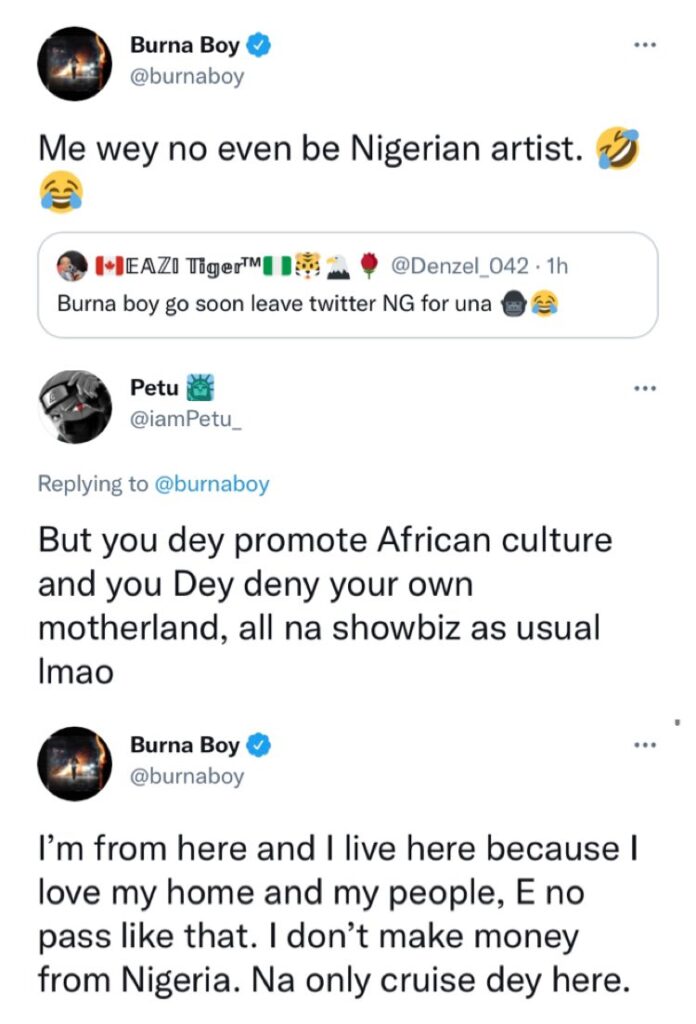Click the Petu display name
Screen dimensions: 696x1024
pos(155,388)
